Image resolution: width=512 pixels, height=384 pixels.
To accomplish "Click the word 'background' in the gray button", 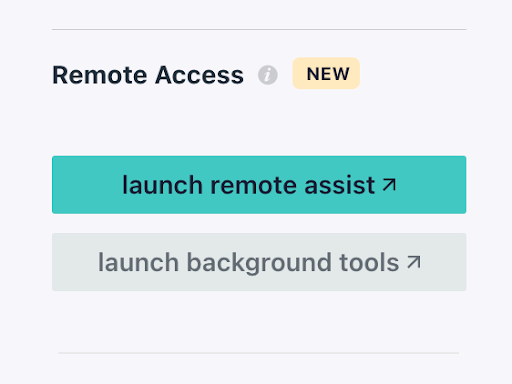I will click(x=259, y=264).
